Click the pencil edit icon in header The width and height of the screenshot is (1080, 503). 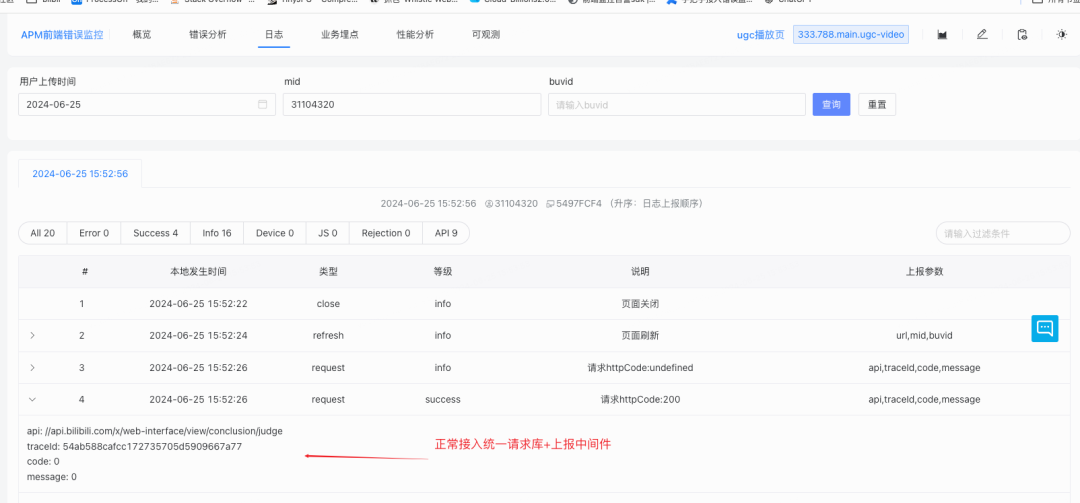[982, 34]
